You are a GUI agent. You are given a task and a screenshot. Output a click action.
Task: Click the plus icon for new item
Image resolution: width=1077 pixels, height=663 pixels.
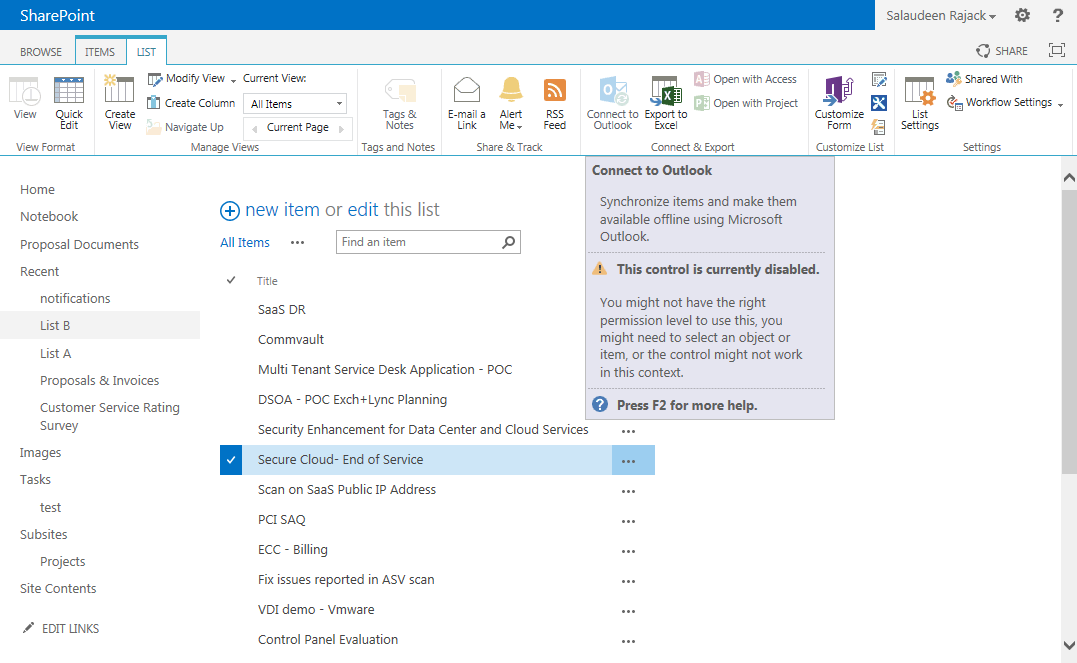coord(229,211)
